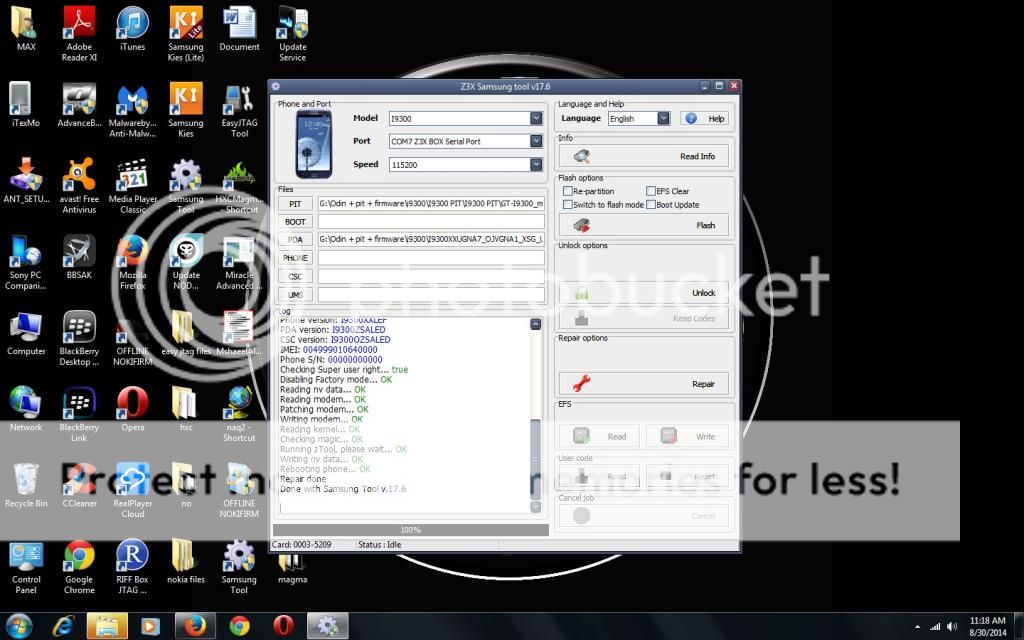Expand the Language dropdown showing English
1024x640 pixels.
click(663, 118)
